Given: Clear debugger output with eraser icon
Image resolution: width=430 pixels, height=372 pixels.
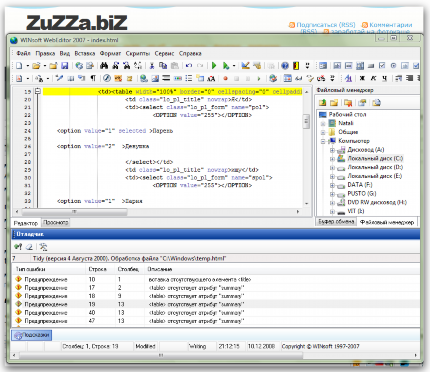Looking at the screenshot, I should (29, 247).
